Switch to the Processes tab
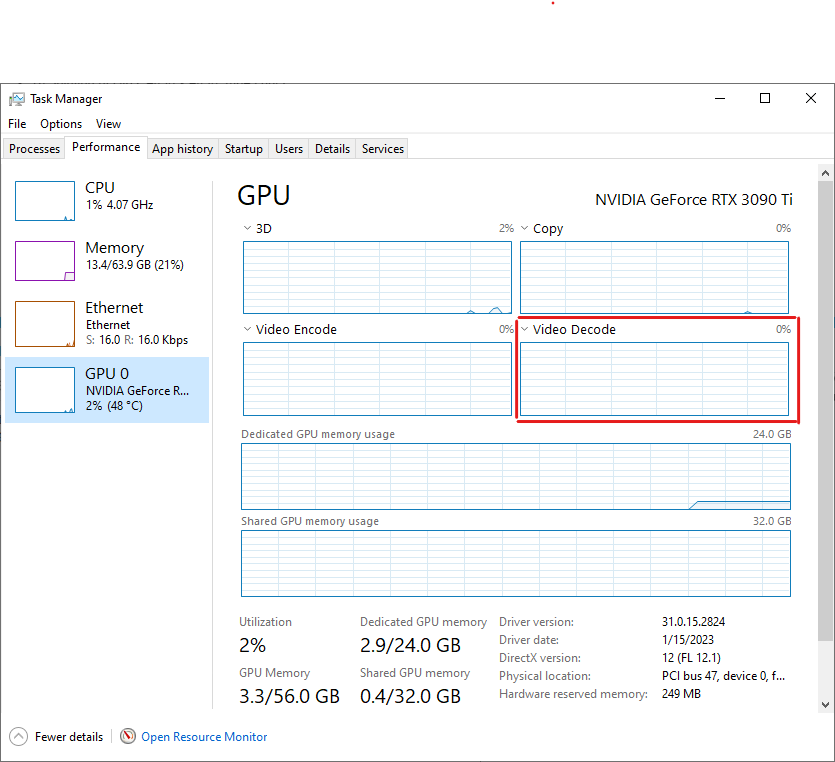This screenshot has width=835, height=762. click(35, 149)
